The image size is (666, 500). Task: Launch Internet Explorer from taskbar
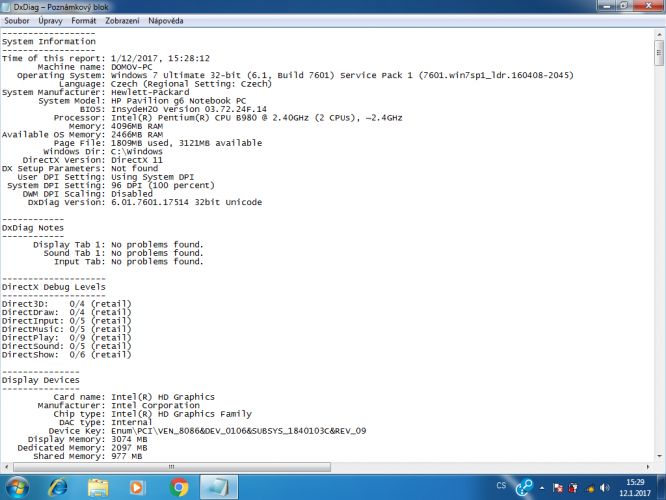point(58,487)
